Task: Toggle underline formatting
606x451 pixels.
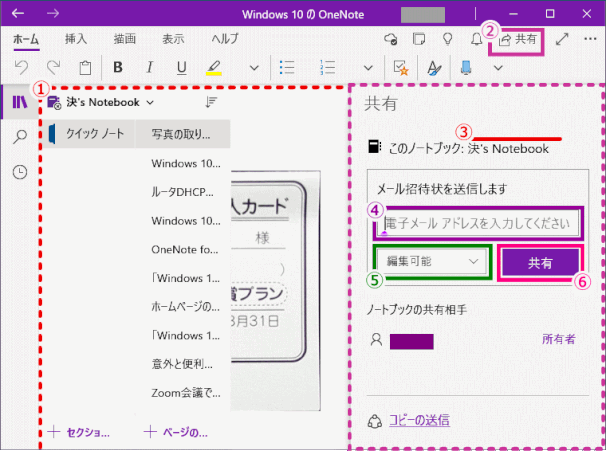Action: 181,68
